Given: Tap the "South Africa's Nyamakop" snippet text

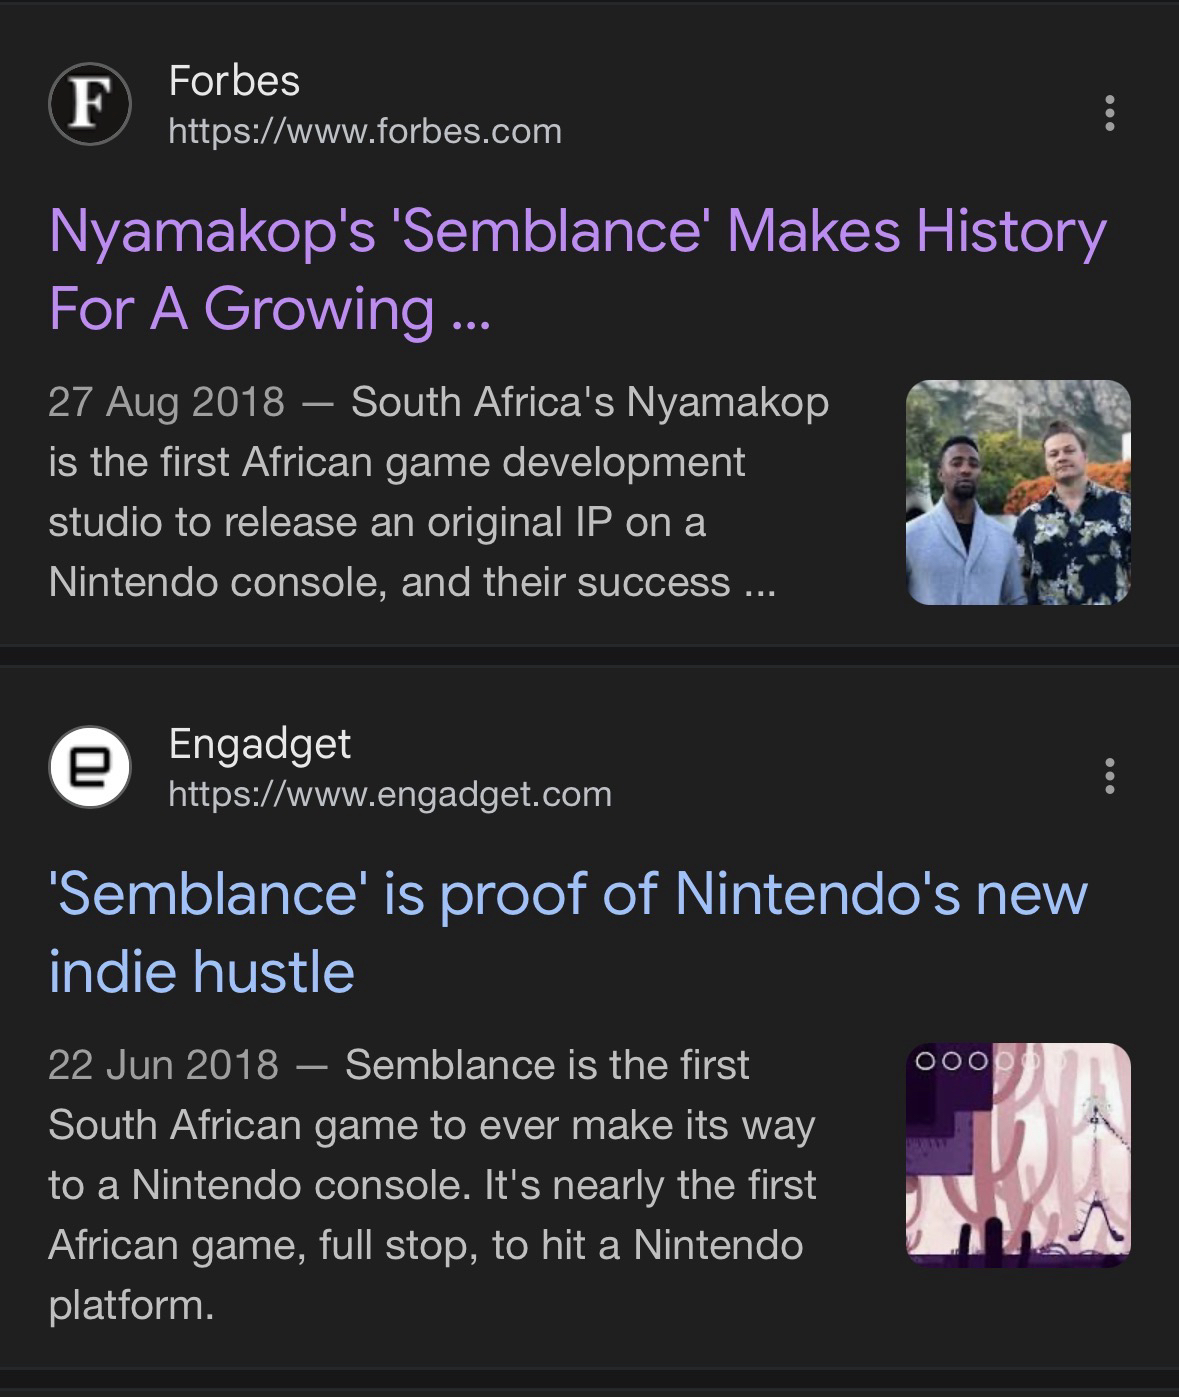Looking at the screenshot, I should click(590, 402).
